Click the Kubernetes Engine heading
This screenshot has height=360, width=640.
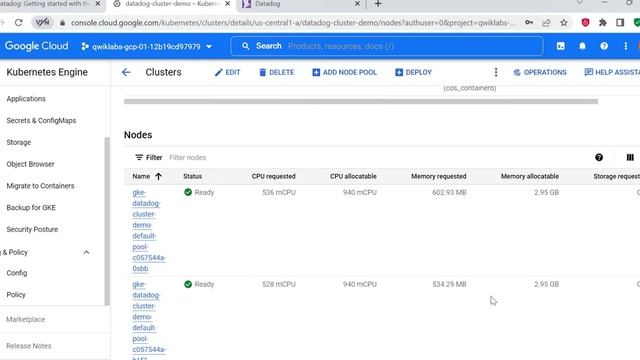coord(47,72)
